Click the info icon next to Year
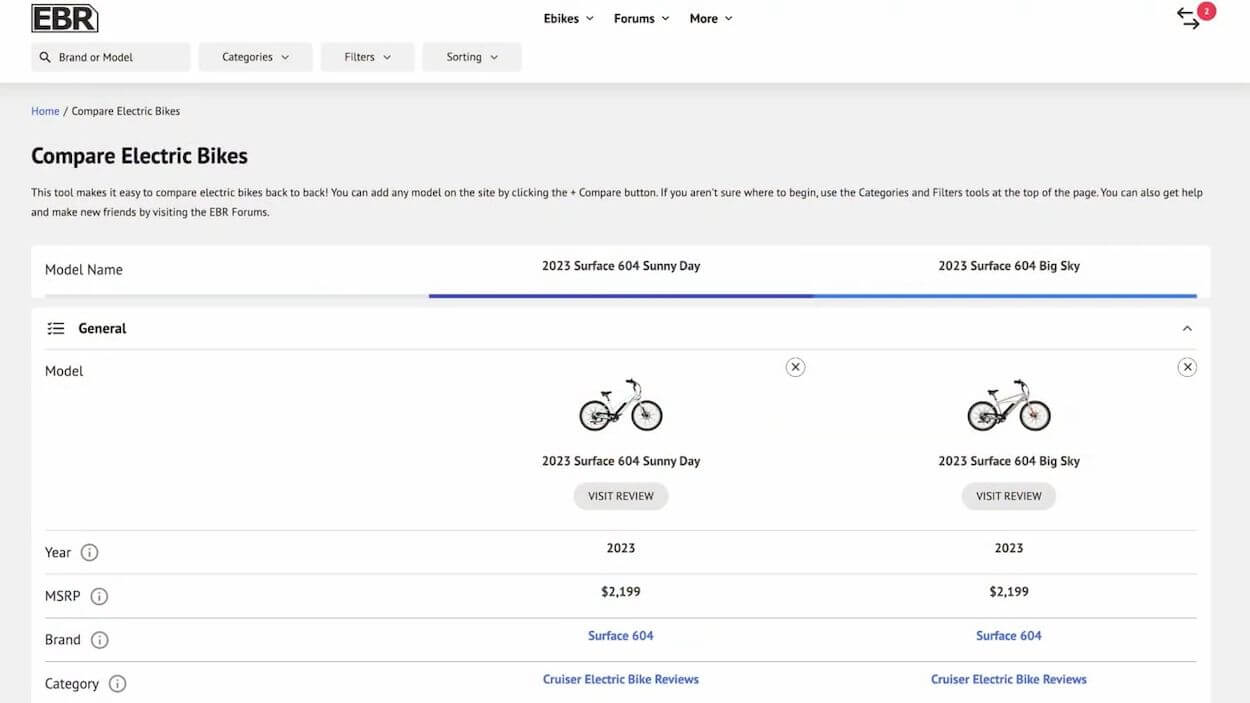Viewport: 1250px width, 703px height. click(89, 552)
